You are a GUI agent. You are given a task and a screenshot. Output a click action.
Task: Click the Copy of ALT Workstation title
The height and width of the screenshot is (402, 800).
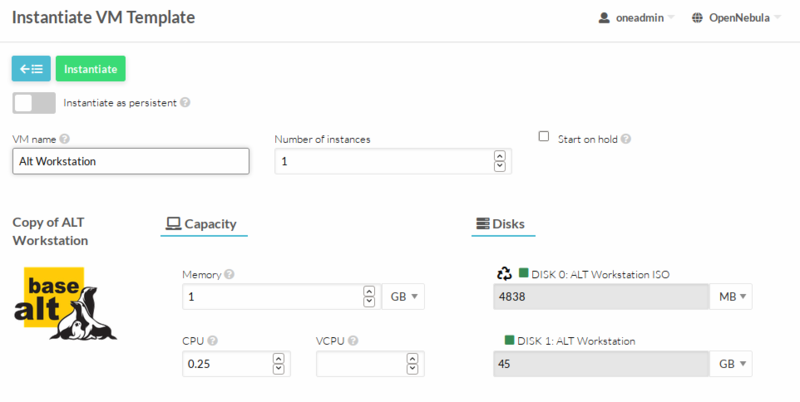click(x=50, y=232)
